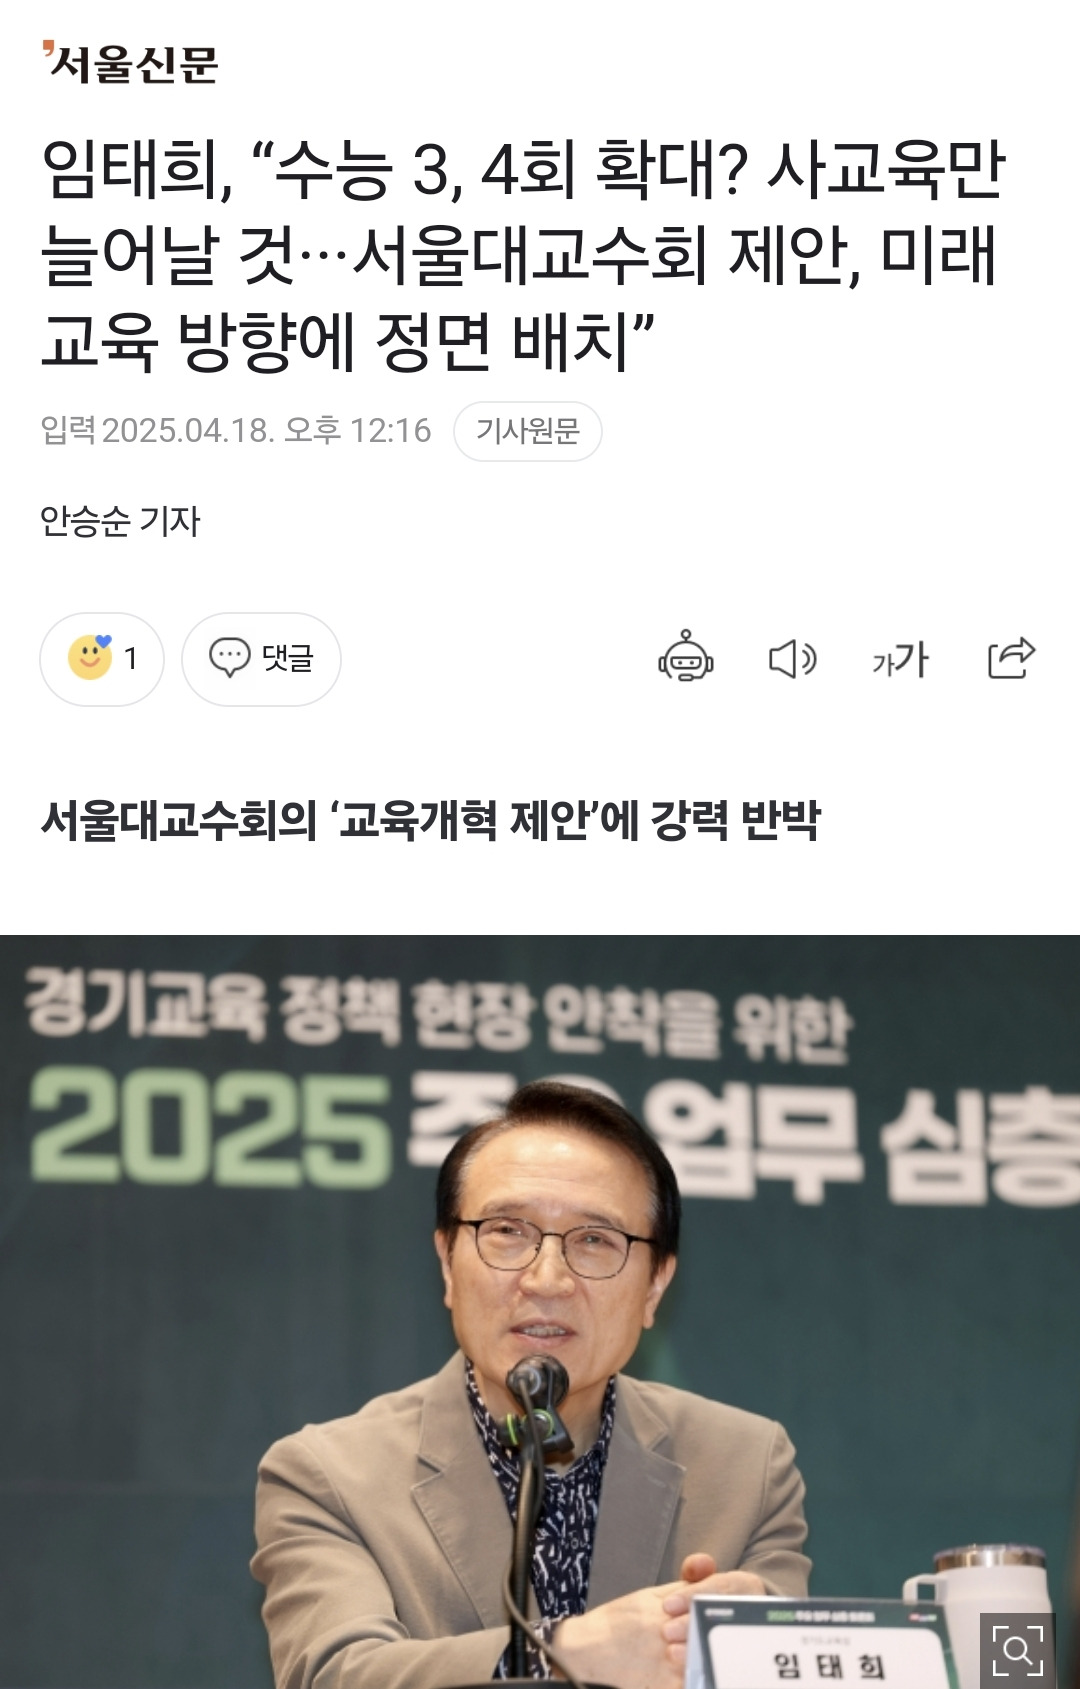This screenshot has width=1080, height=1689.
Task: Tap the smiley reaction emoji
Action: 90,658
